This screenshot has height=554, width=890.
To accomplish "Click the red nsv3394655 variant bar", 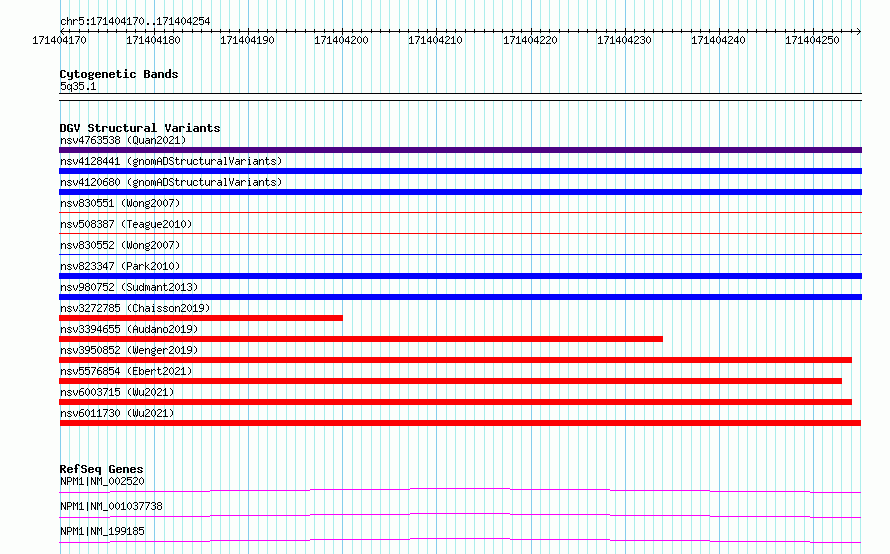I will point(361,339).
